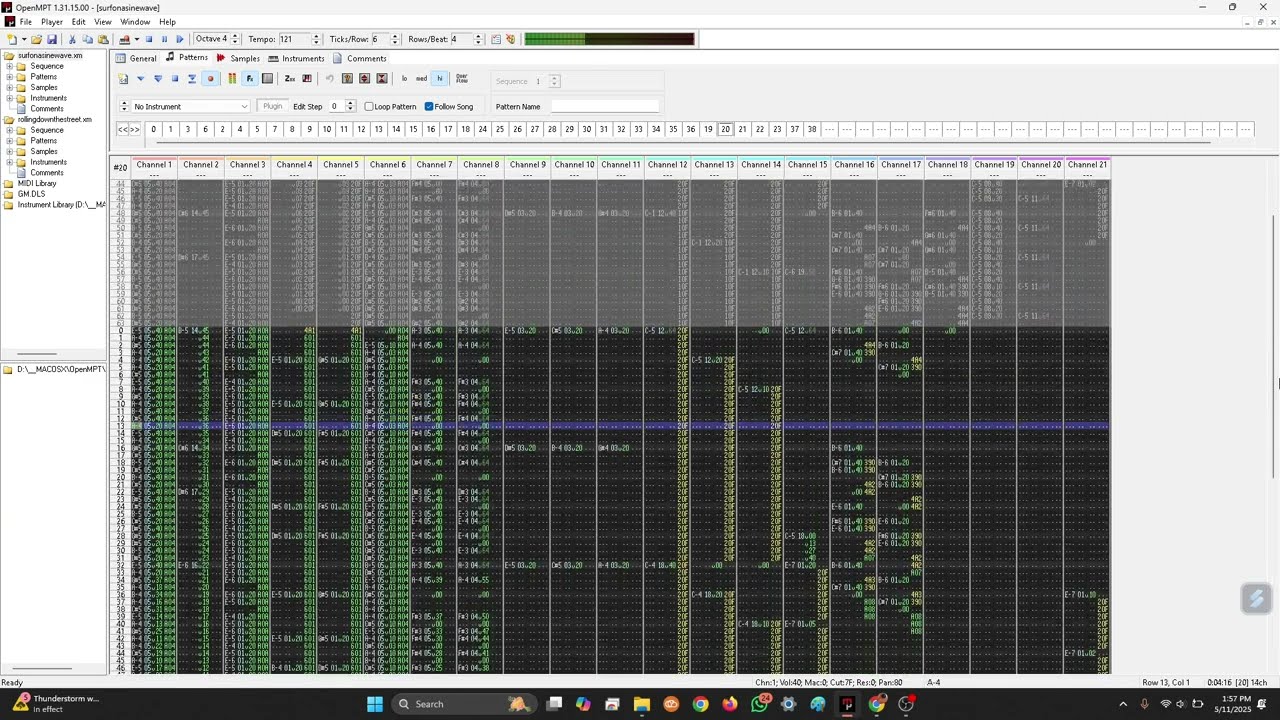Click the Zxx macro configuration icon
This screenshot has width=1280, height=720.
coord(289,79)
